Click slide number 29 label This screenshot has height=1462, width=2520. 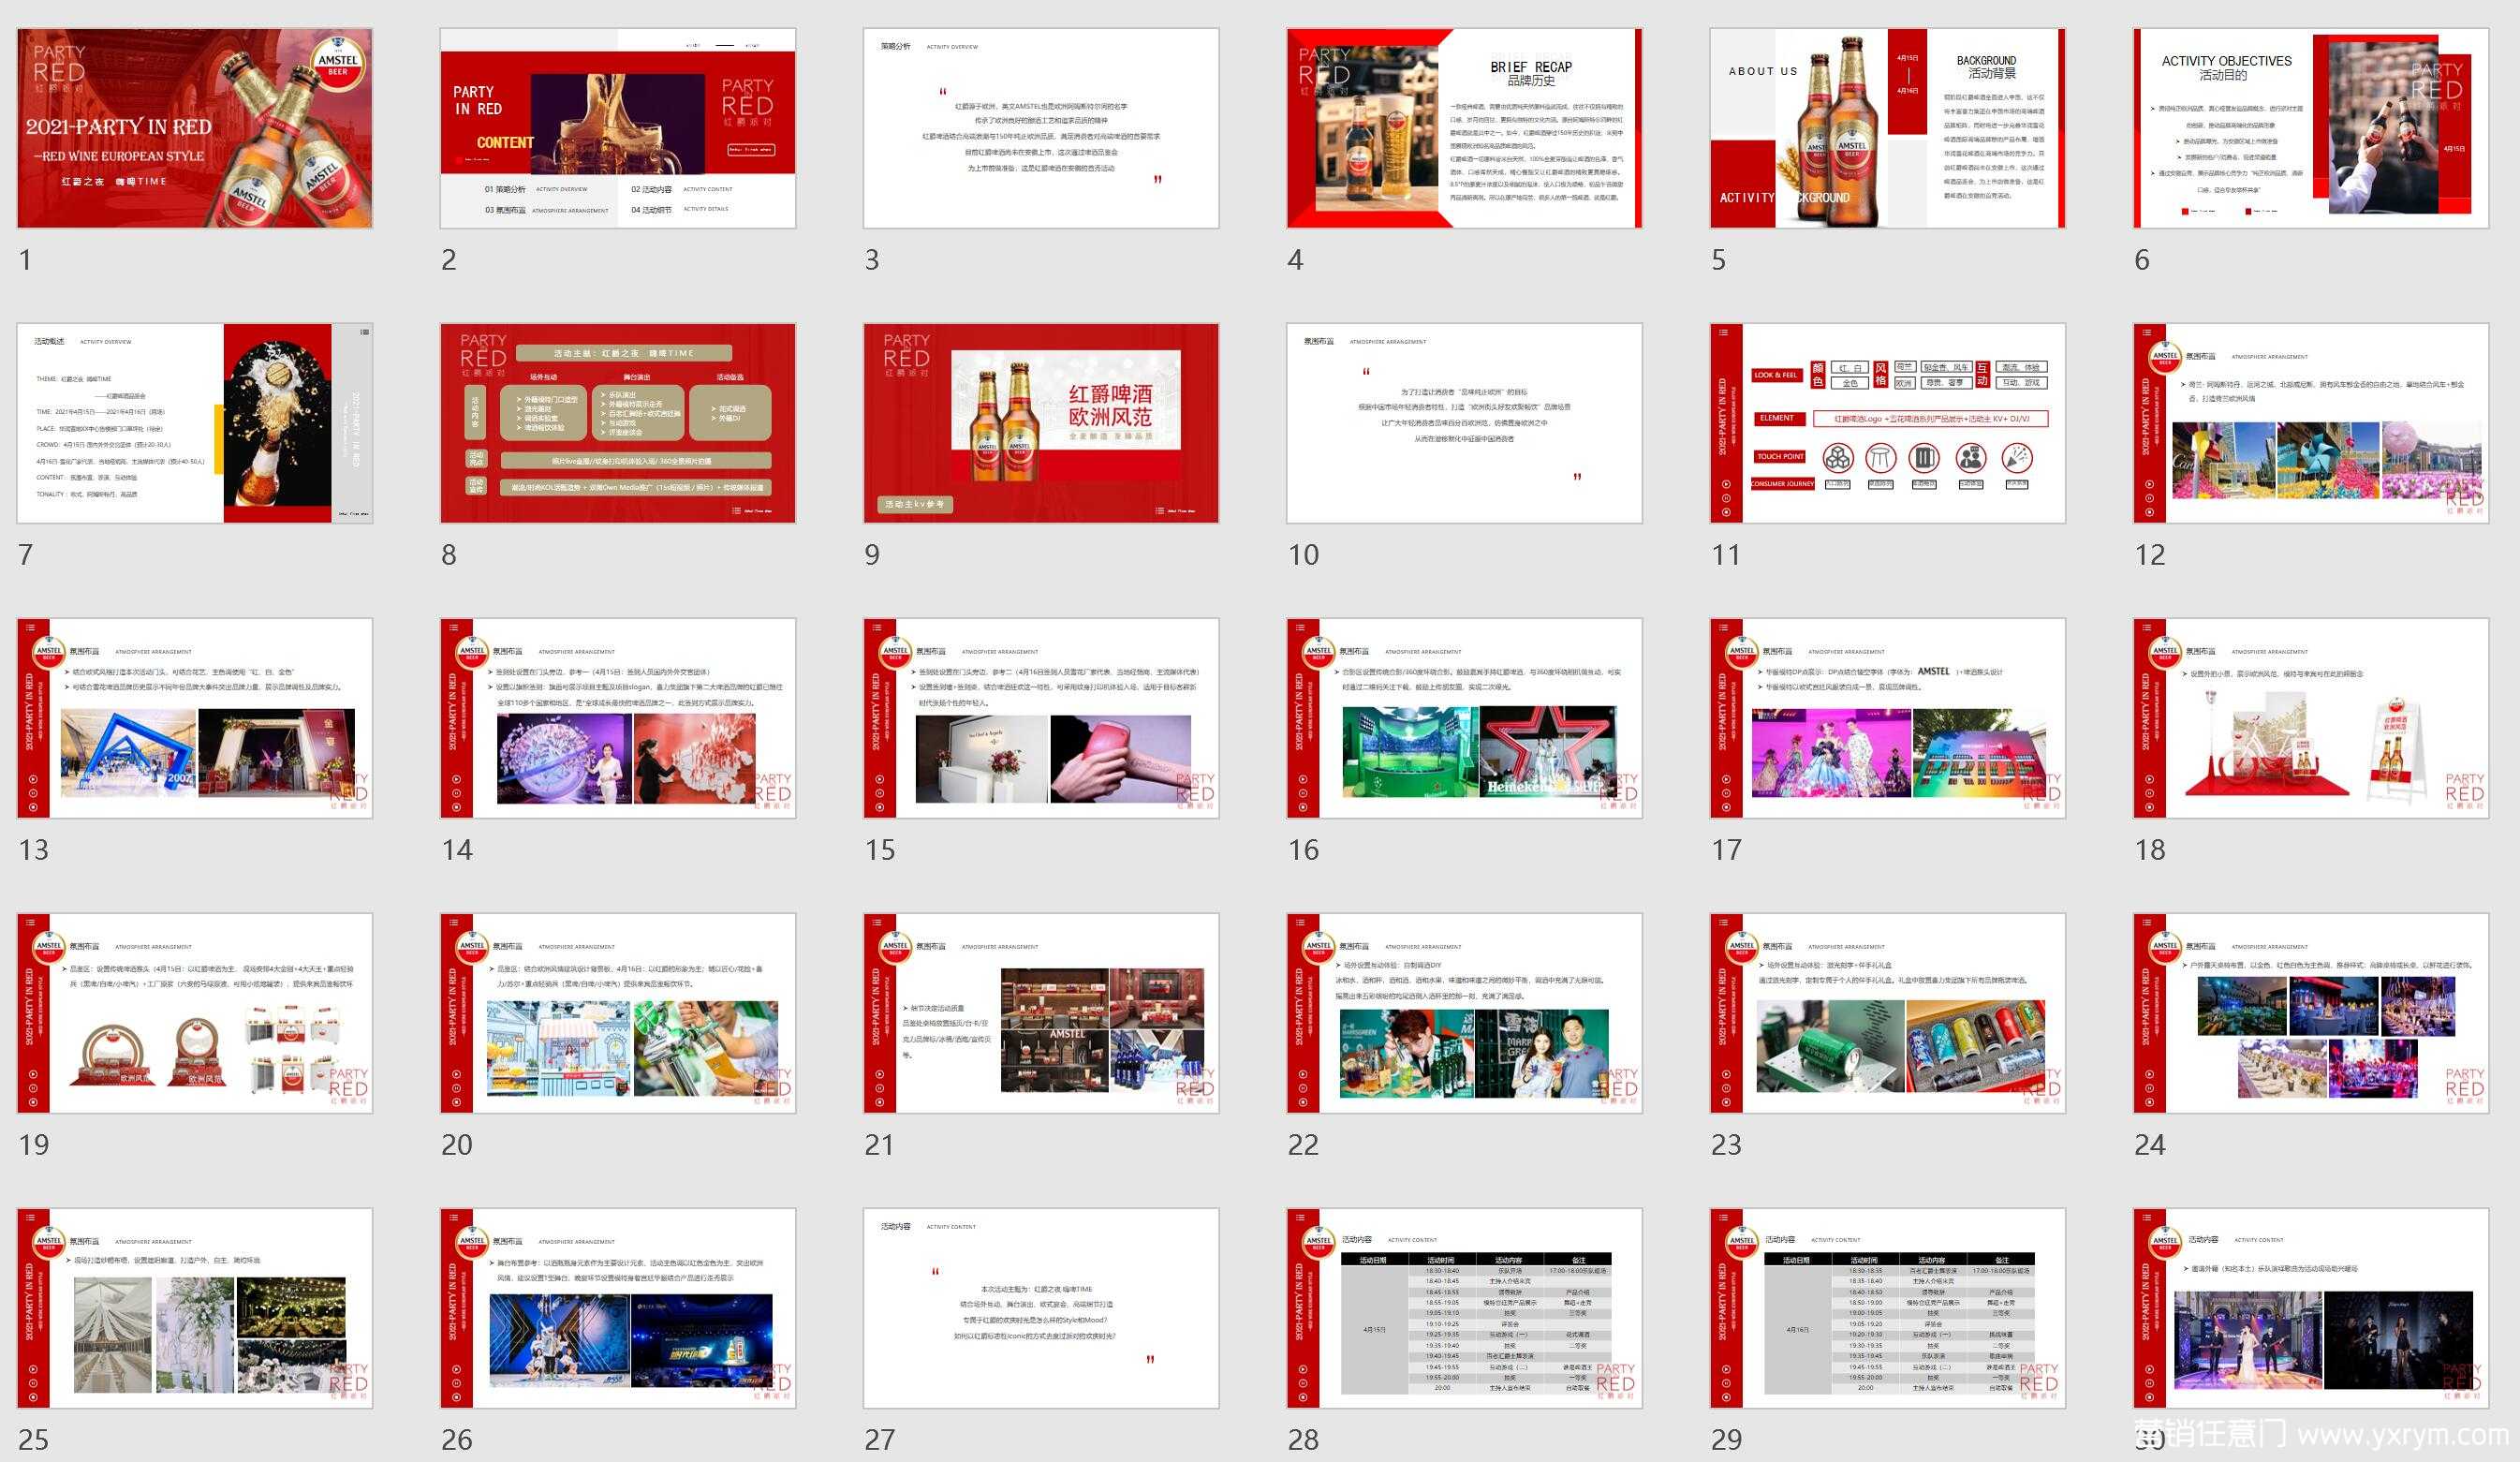pyautogui.click(x=1726, y=1440)
